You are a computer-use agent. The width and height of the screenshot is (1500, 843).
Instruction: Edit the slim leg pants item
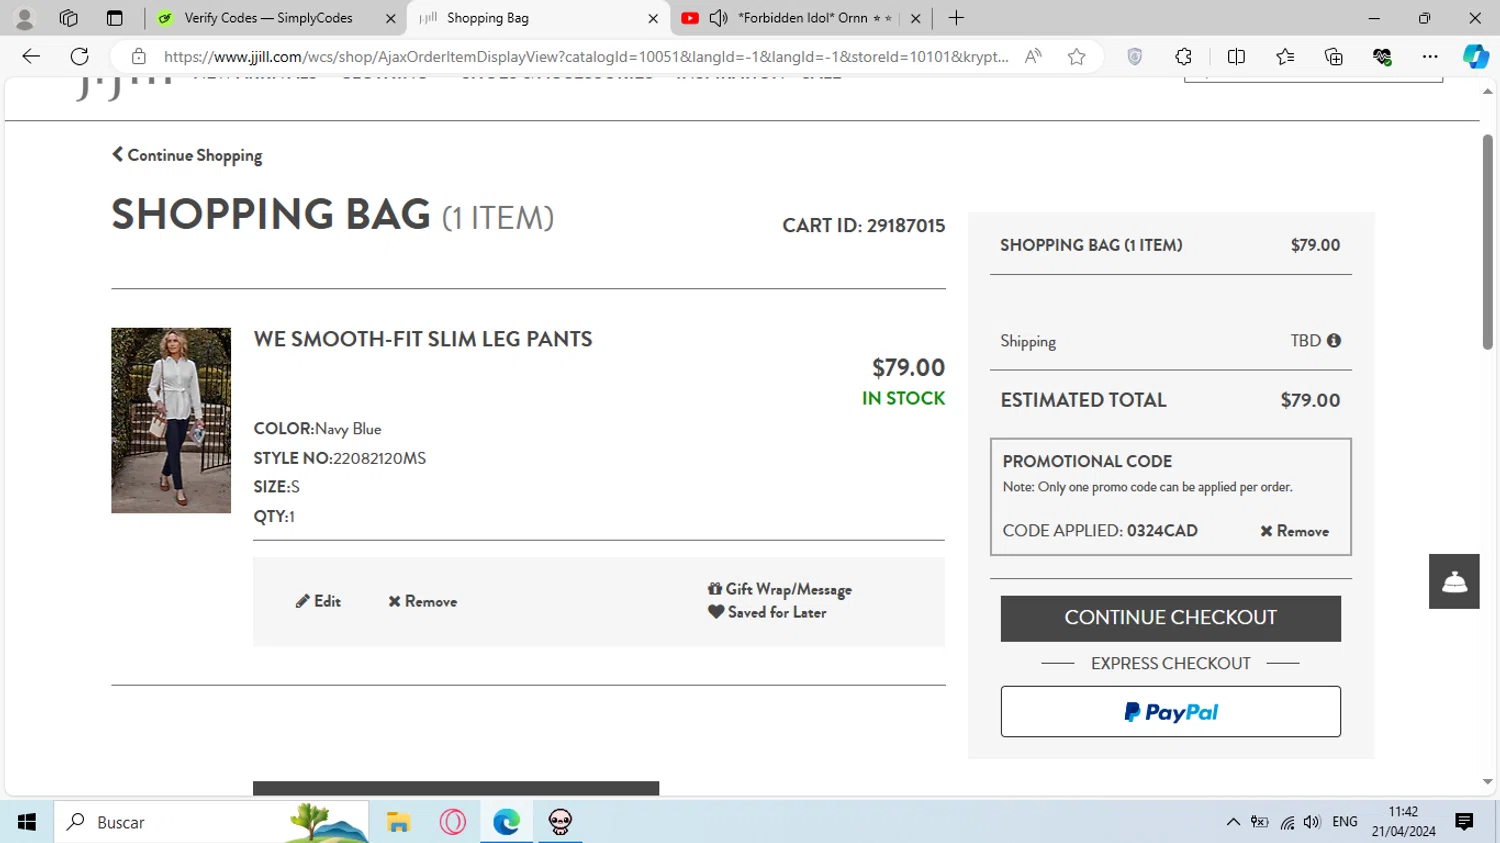pyautogui.click(x=318, y=601)
